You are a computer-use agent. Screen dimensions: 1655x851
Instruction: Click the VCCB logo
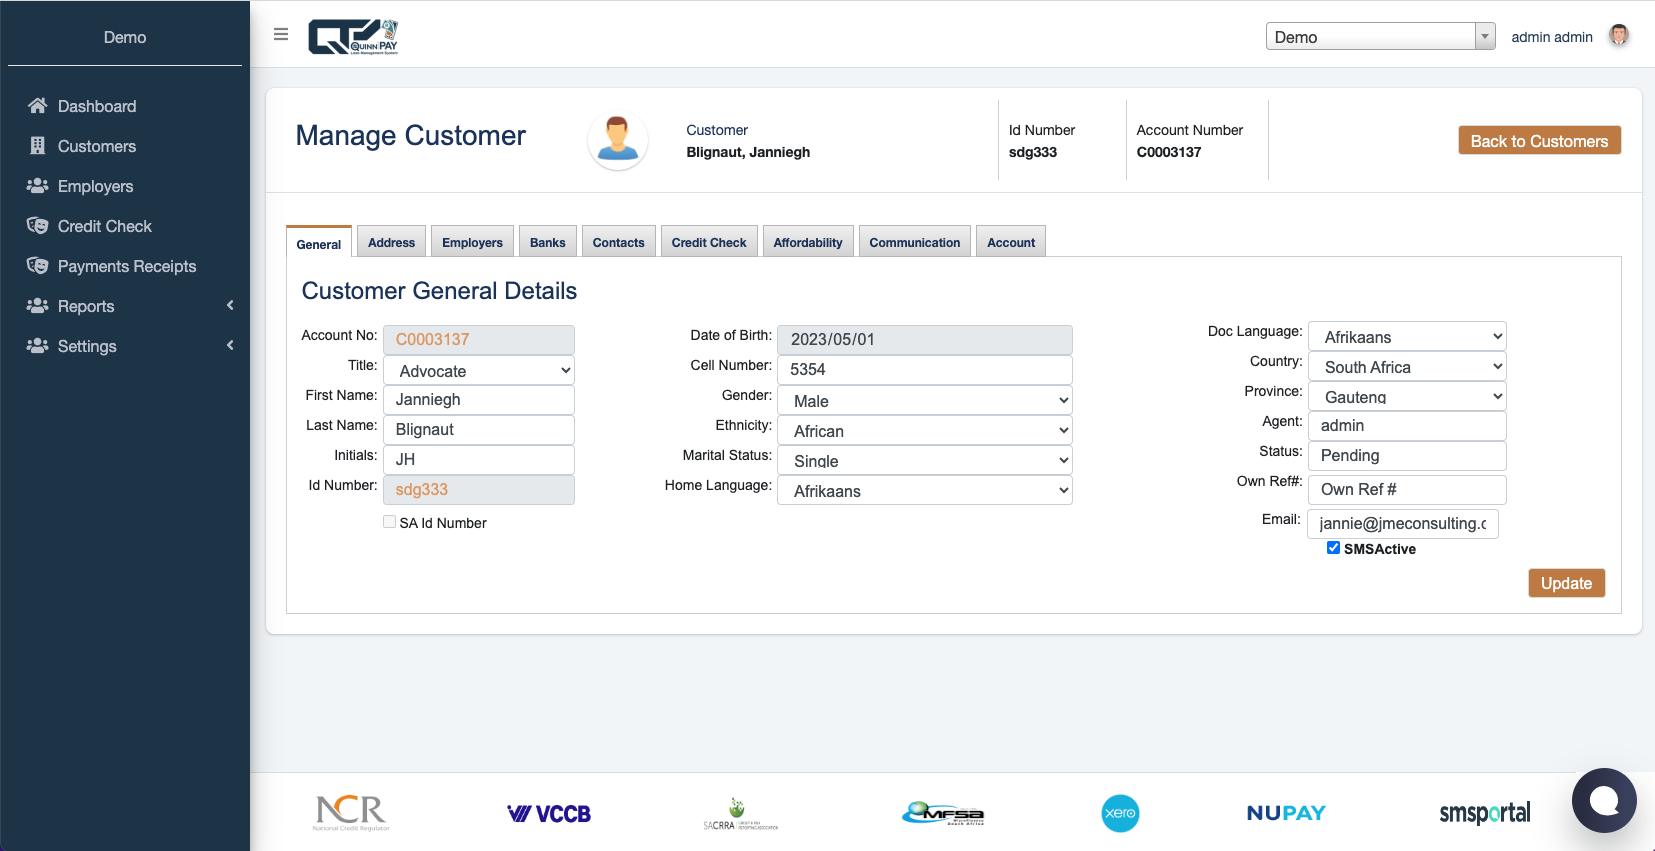pyautogui.click(x=549, y=814)
